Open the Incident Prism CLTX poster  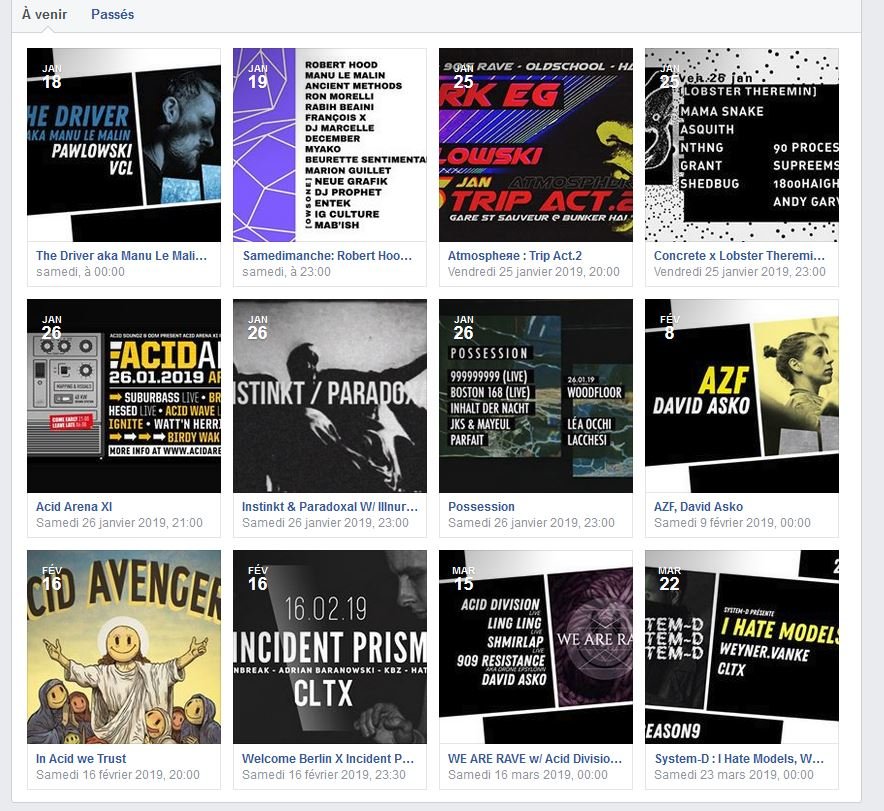[x=330, y=647]
